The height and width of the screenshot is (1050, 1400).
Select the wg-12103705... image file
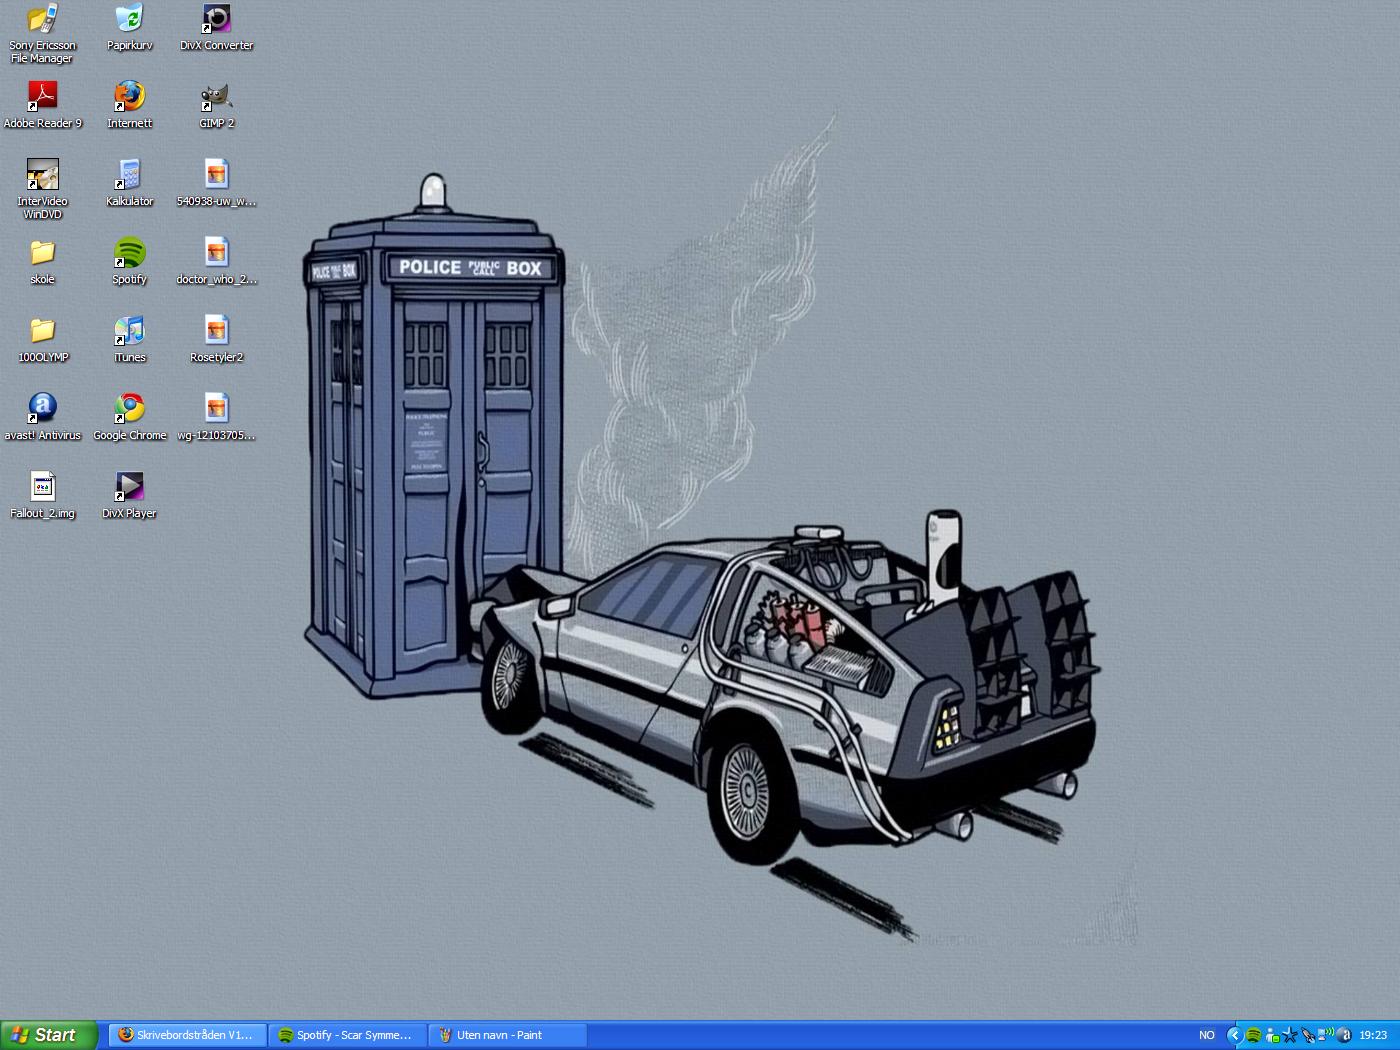(216, 418)
